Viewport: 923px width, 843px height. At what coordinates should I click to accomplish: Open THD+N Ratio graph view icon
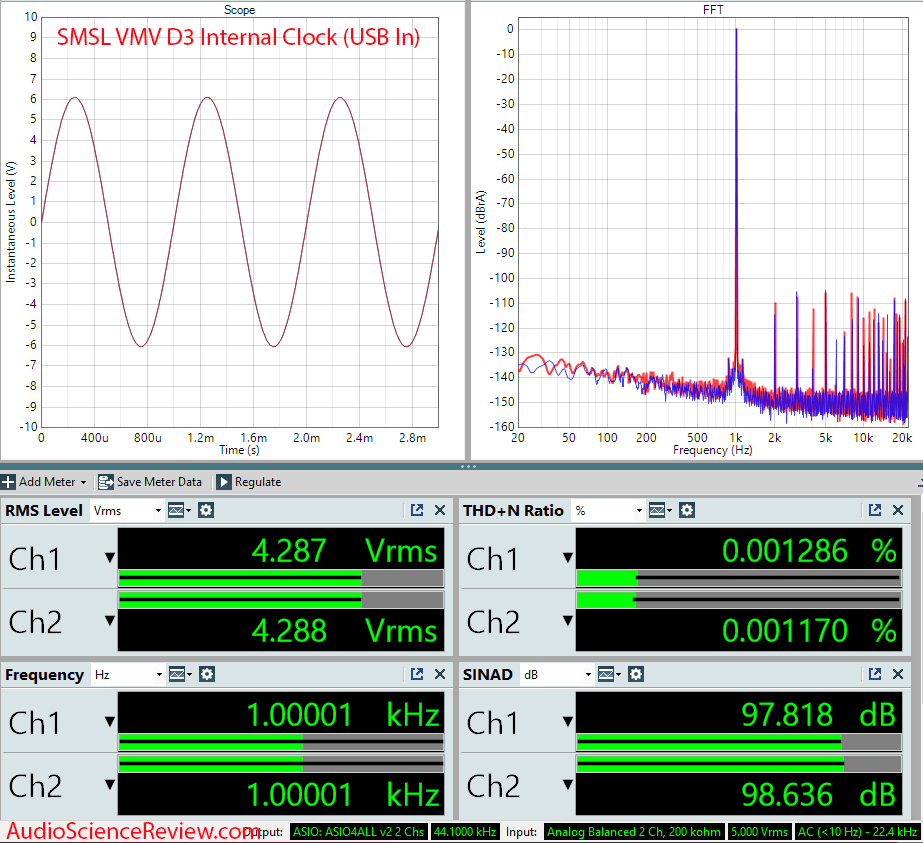[x=660, y=510]
